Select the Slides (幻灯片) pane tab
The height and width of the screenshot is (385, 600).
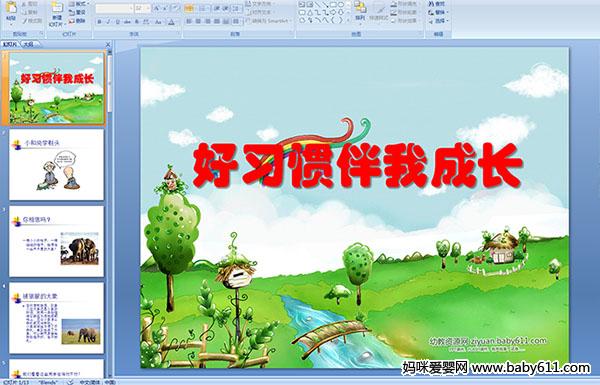click(x=10, y=44)
